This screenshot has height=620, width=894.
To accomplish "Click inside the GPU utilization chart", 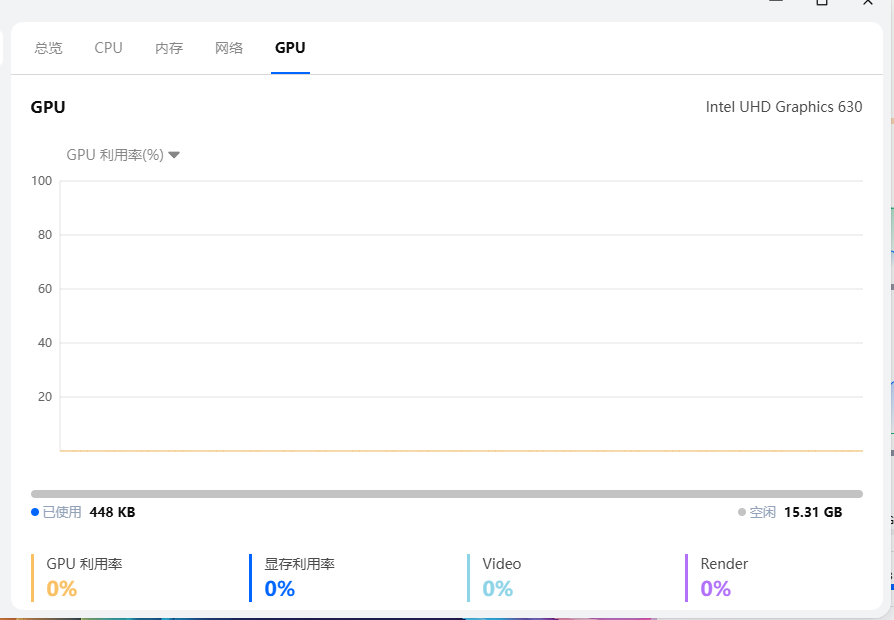I will [460, 315].
